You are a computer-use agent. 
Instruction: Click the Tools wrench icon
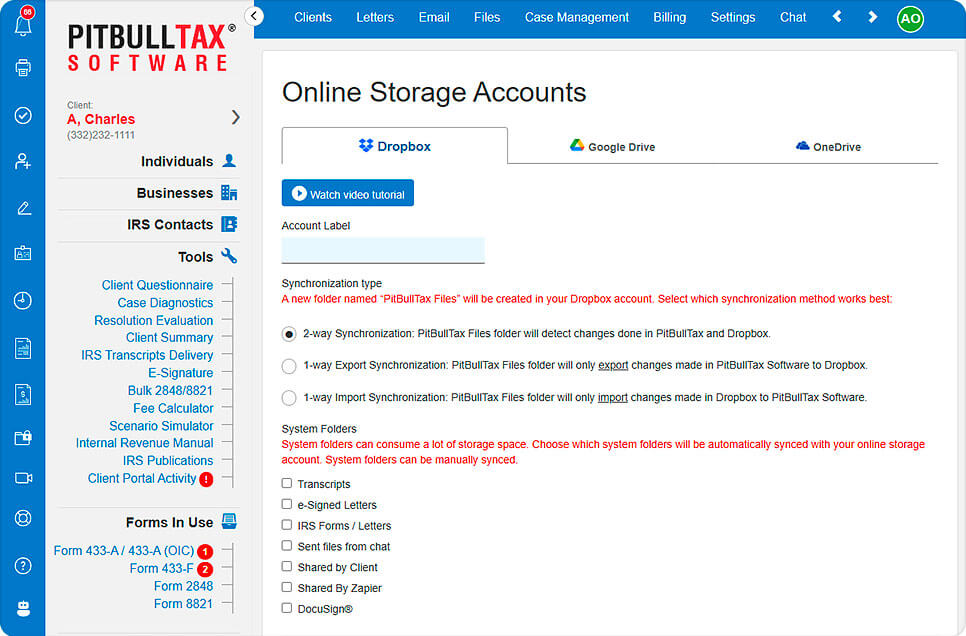coord(229,256)
